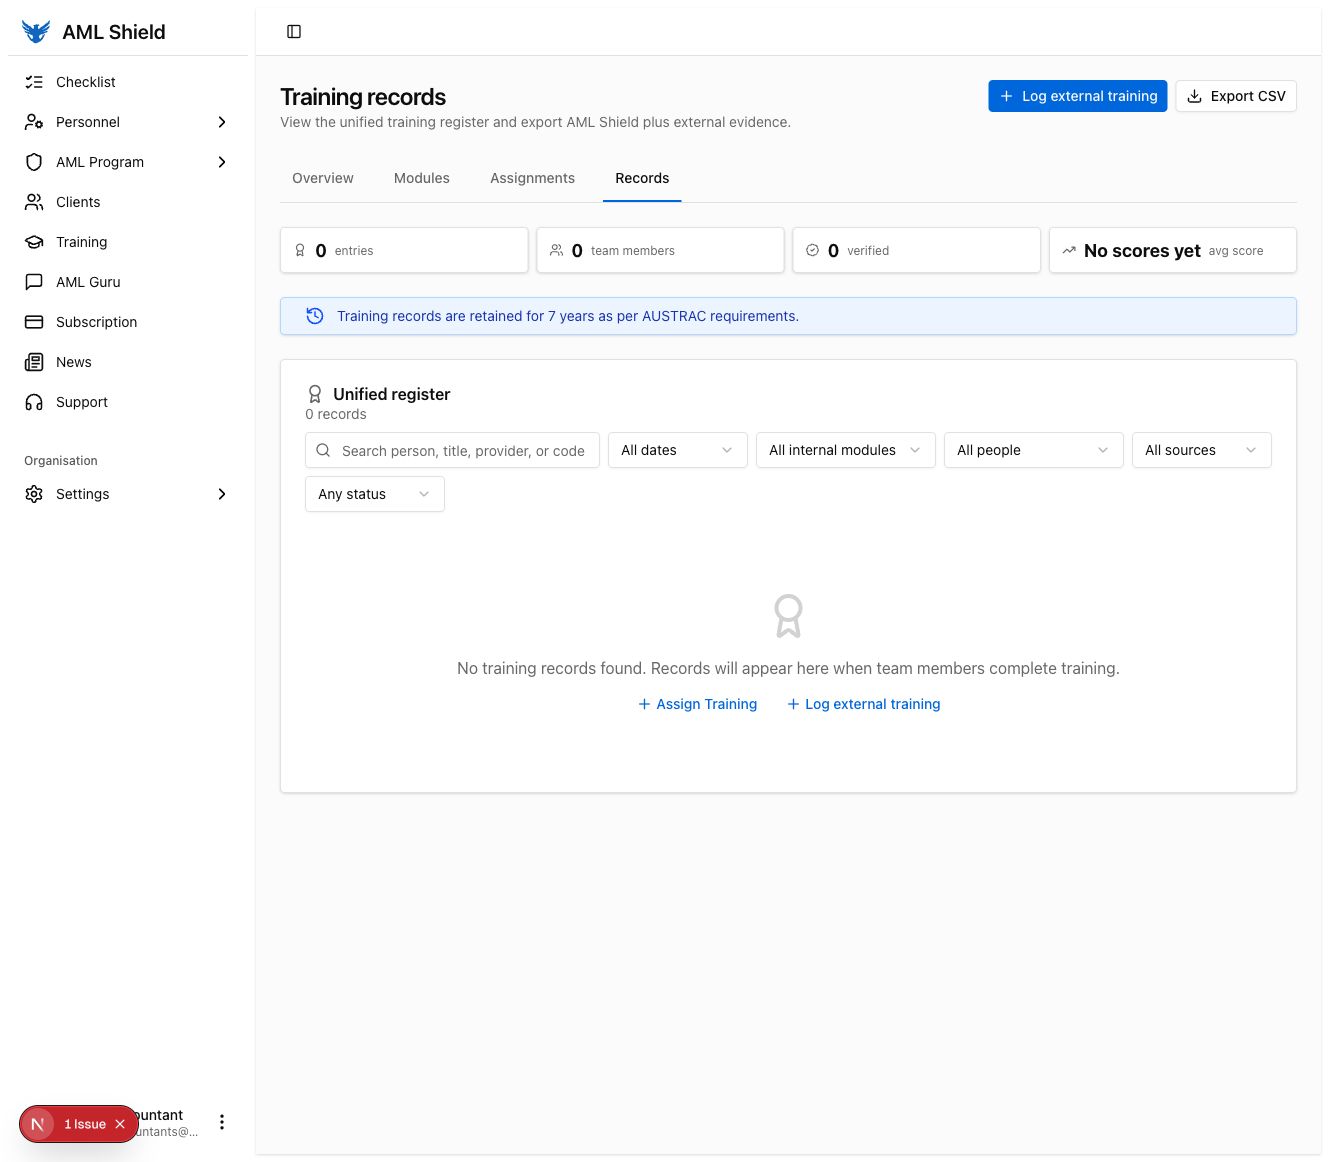Open Checklist from the sidebar
Image resolution: width=1329 pixels, height=1162 pixels.
pos(128,82)
